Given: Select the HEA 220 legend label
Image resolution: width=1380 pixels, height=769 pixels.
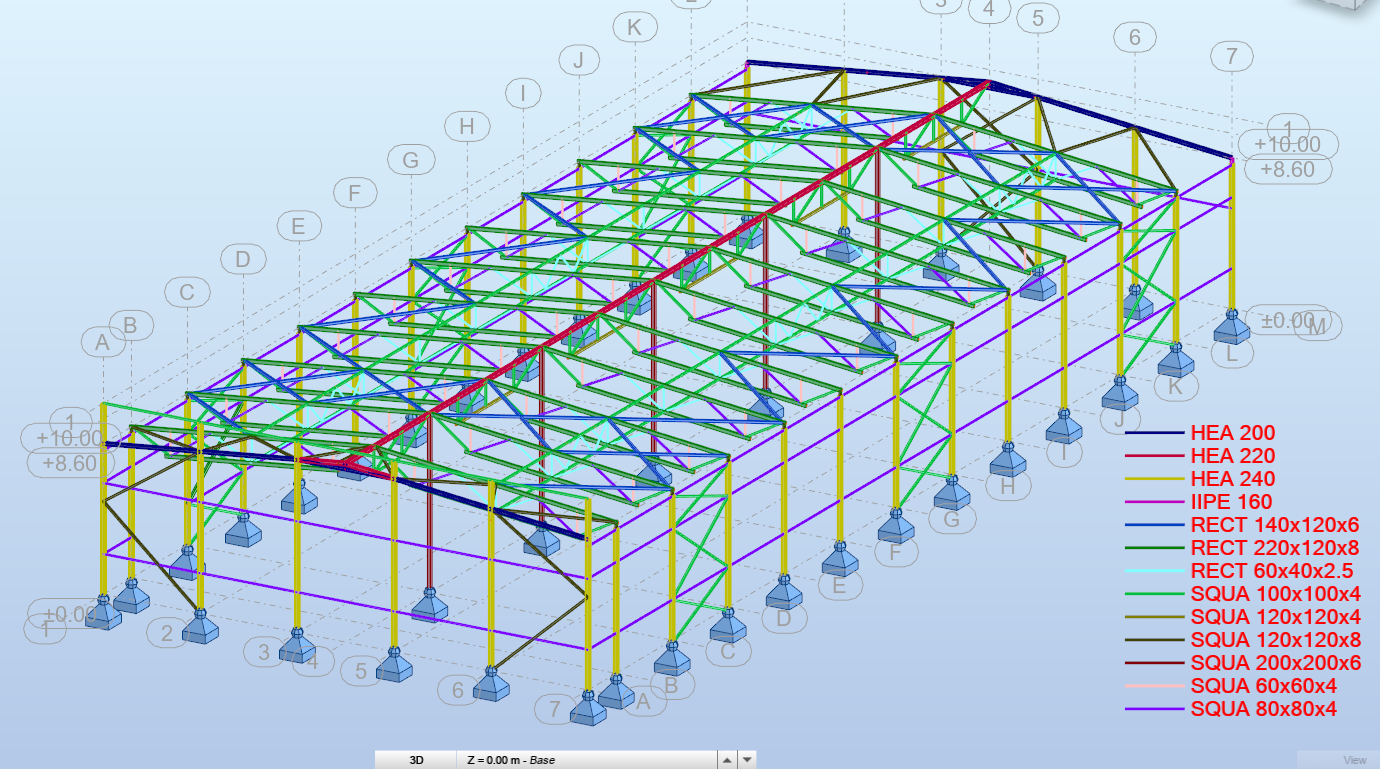Looking at the screenshot, I should [x=1233, y=456].
